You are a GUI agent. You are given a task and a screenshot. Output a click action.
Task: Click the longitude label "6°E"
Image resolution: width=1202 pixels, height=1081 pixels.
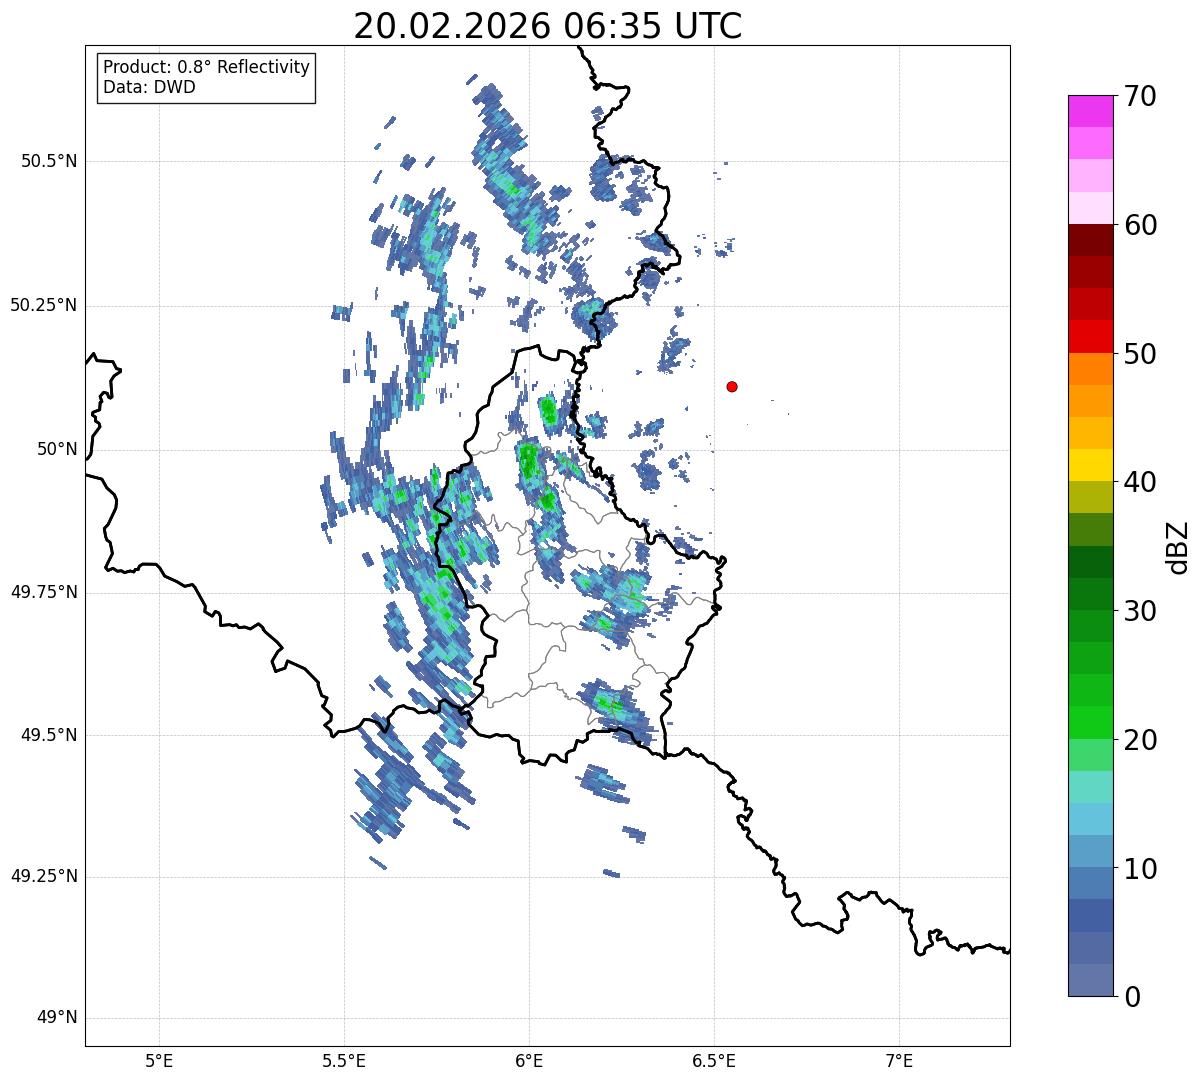[x=530, y=1061]
